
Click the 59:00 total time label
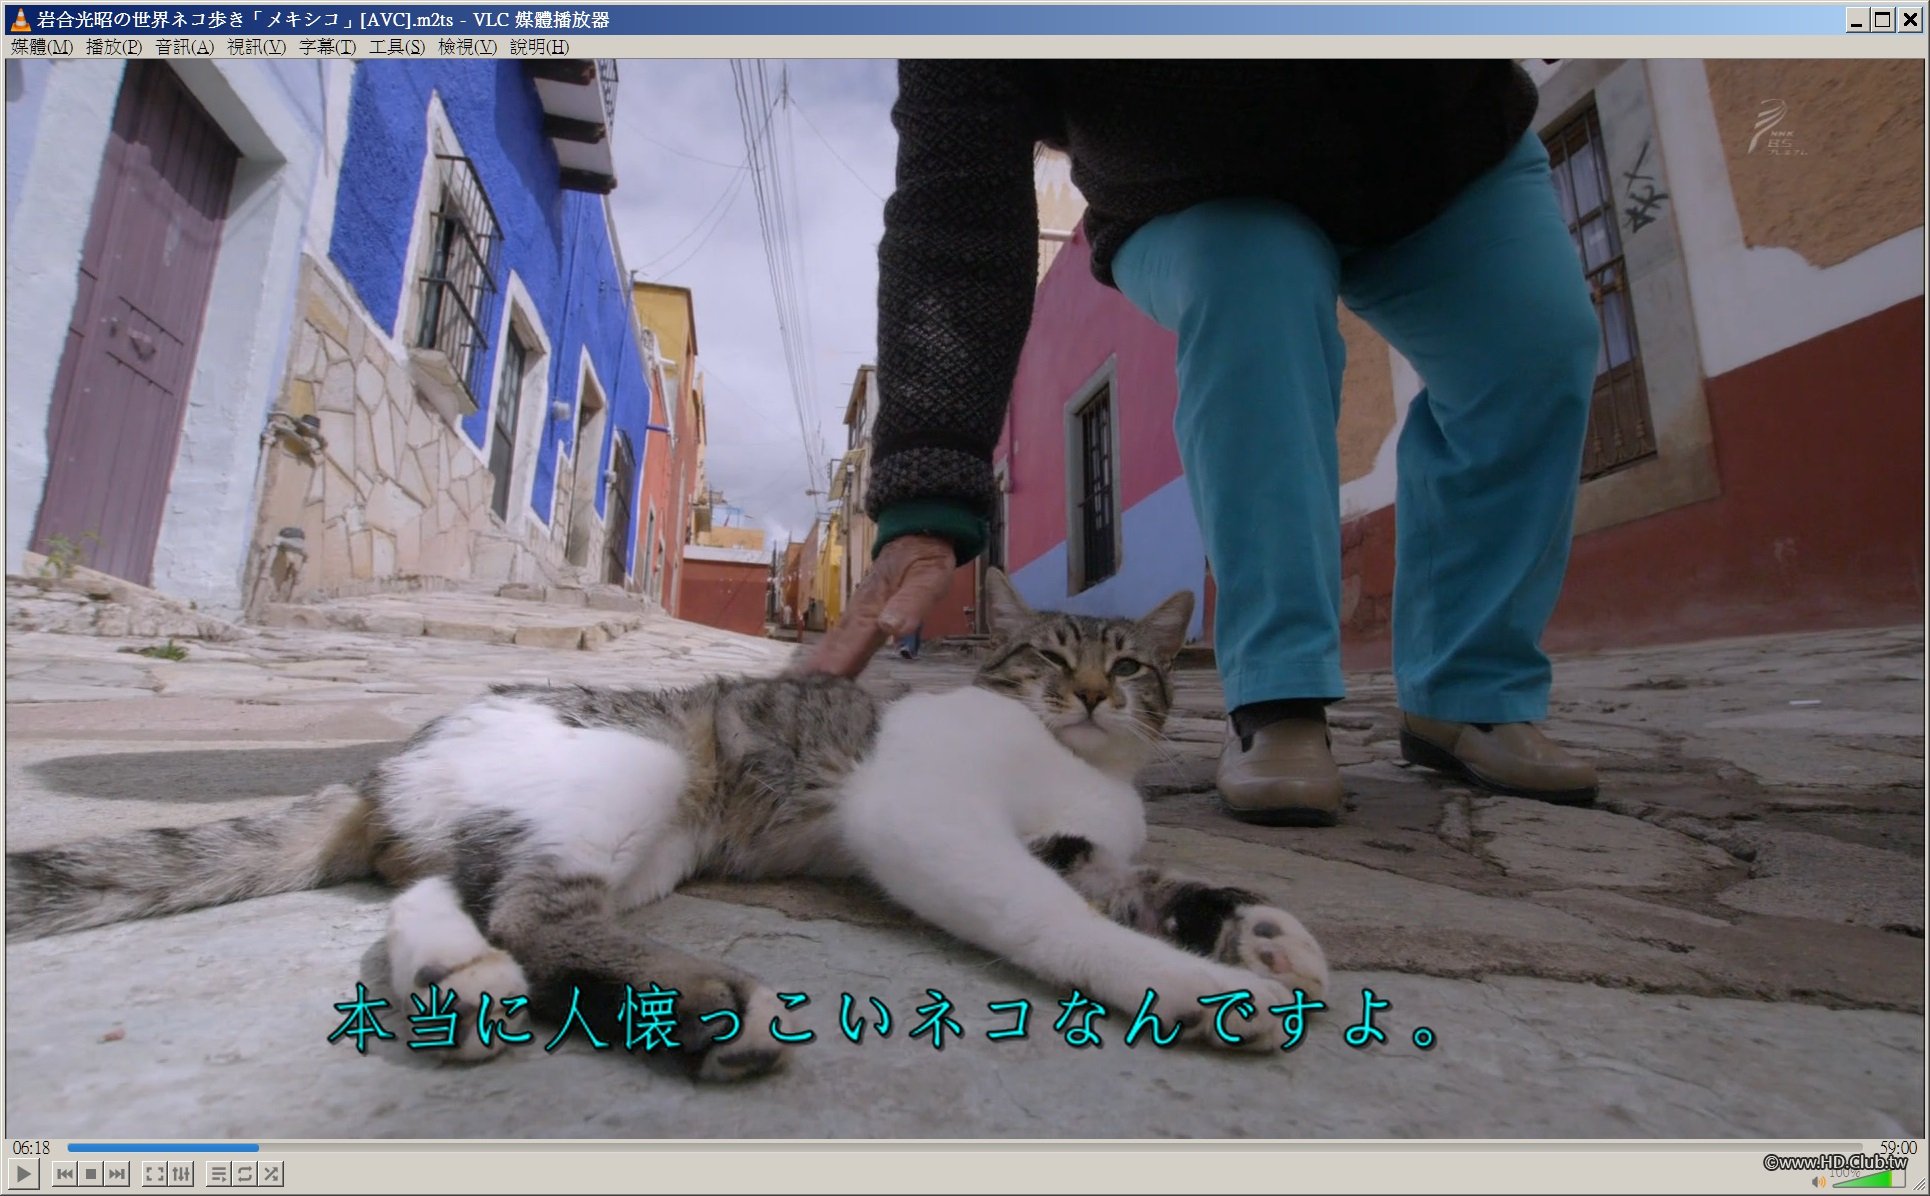[1897, 1148]
